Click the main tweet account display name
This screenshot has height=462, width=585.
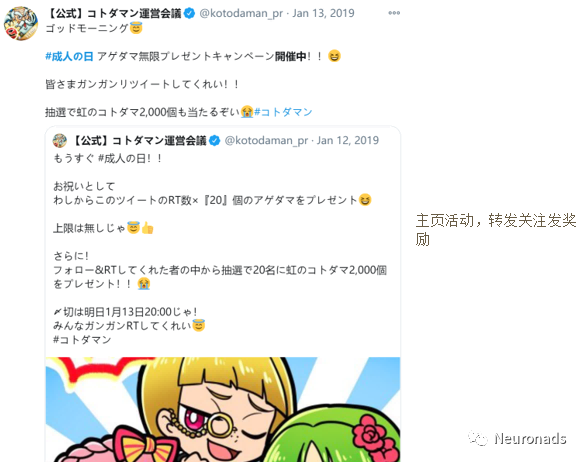pyautogui.click(x=114, y=13)
